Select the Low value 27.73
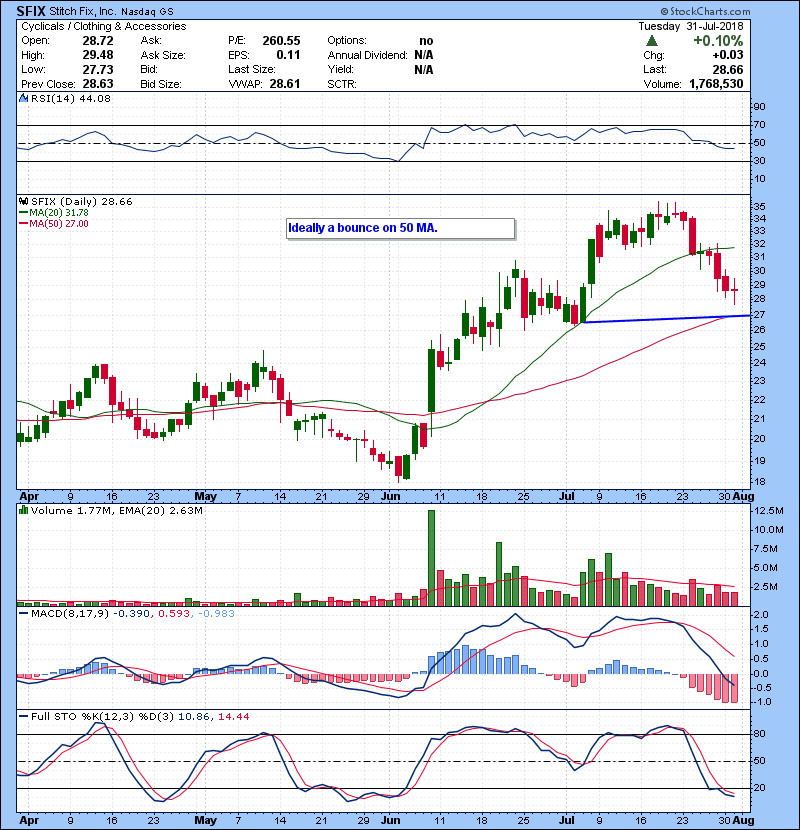800x830 pixels. click(x=98, y=69)
